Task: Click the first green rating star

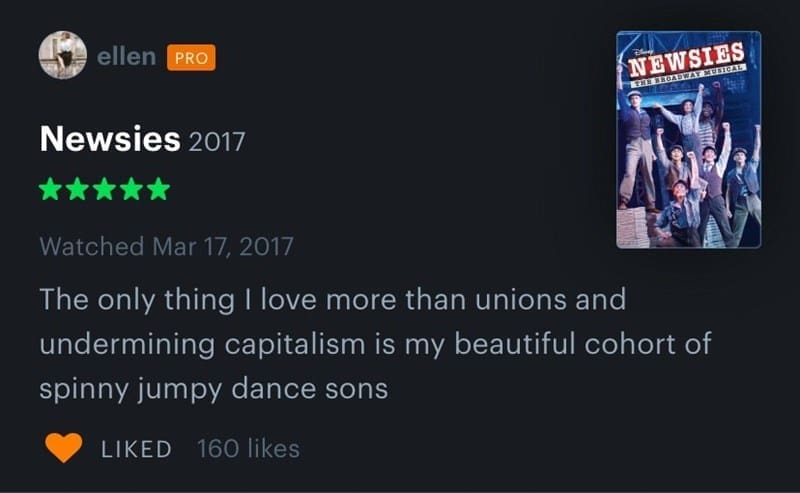Action: [51, 190]
